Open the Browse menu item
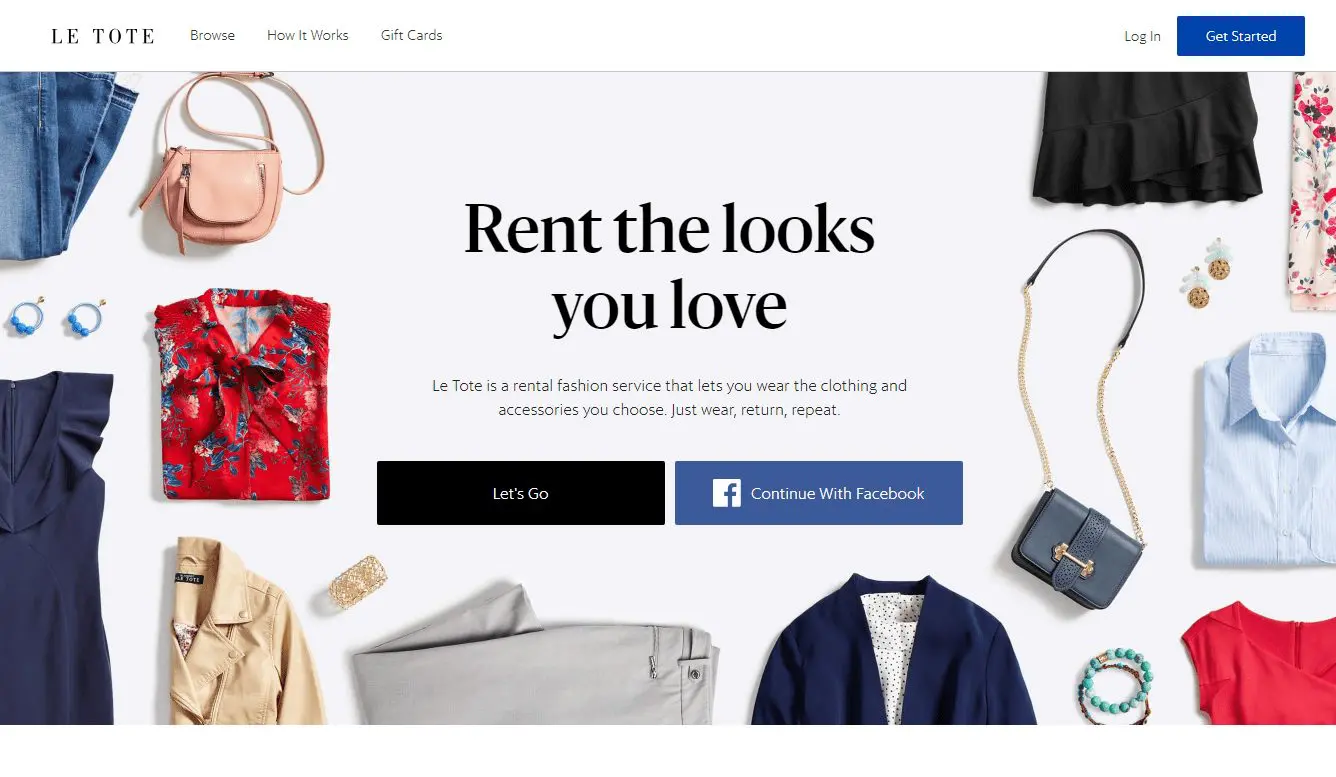Image resolution: width=1336 pixels, height=777 pixels. (x=213, y=35)
